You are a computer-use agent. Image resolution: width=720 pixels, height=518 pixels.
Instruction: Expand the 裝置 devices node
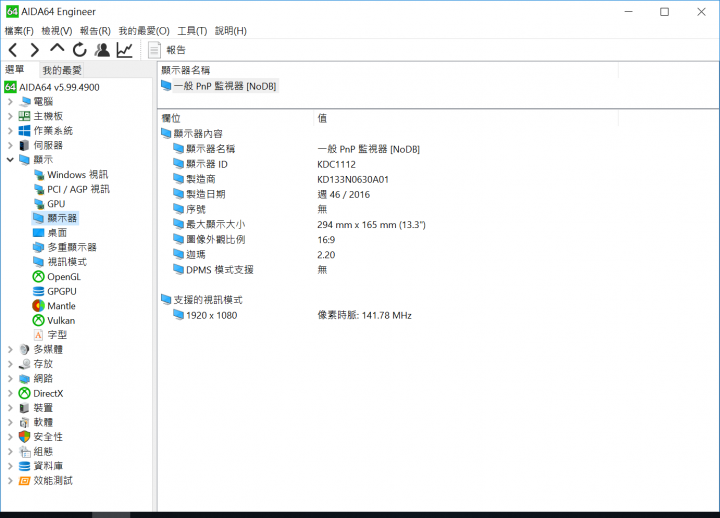coord(10,408)
